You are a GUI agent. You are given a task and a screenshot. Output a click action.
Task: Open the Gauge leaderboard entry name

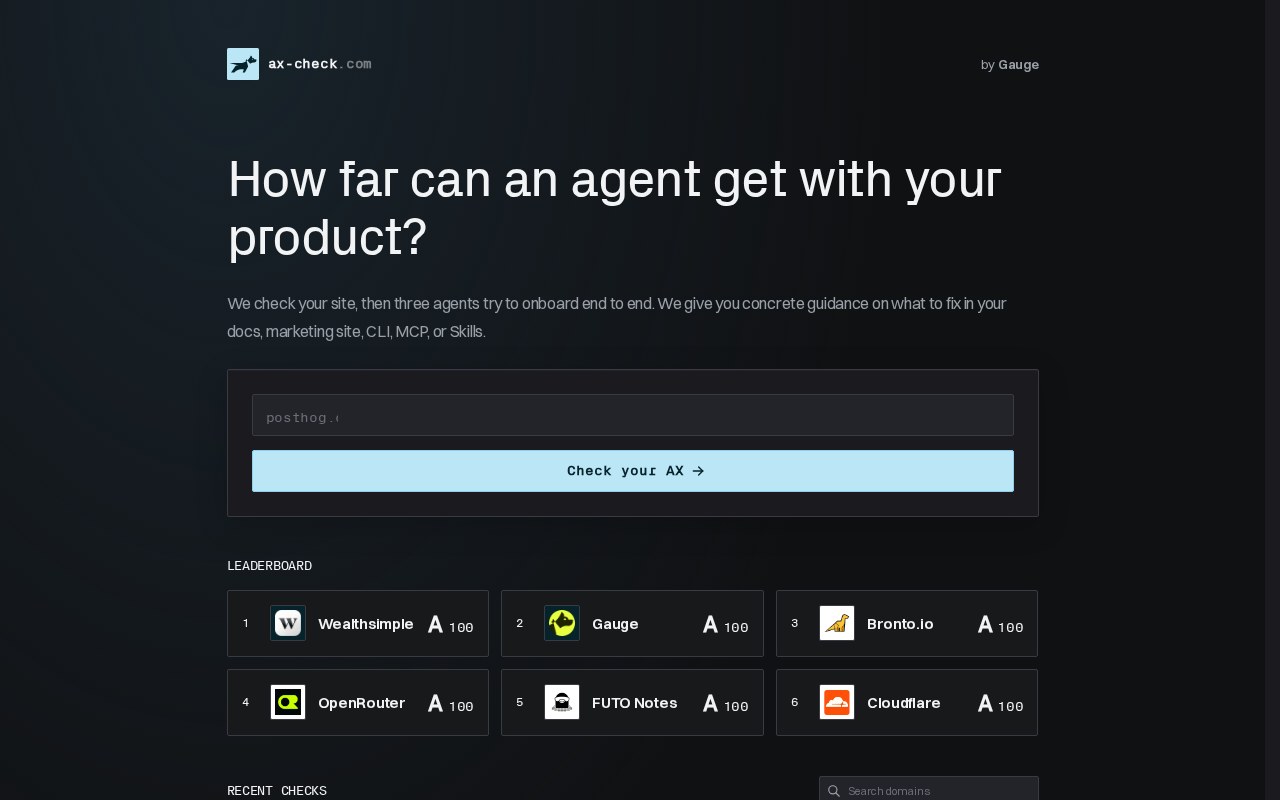coord(615,624)
